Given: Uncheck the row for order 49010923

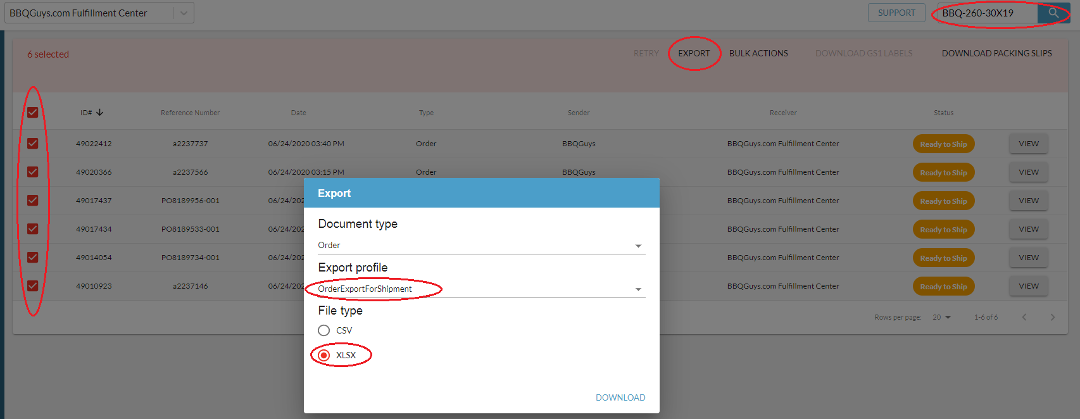Looking at the screenshot, I should click(x=32, y=286).
